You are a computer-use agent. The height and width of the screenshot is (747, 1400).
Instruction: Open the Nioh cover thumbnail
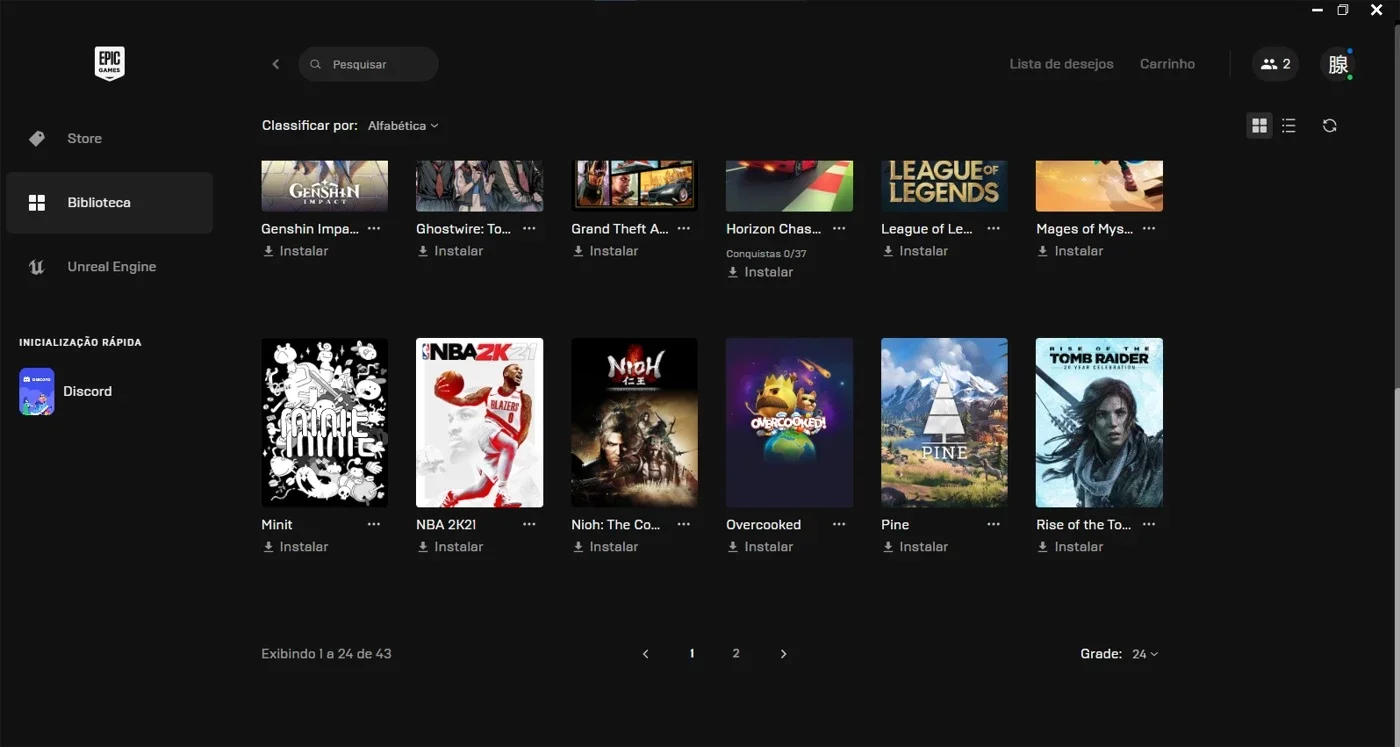click(x=635, y=423)
